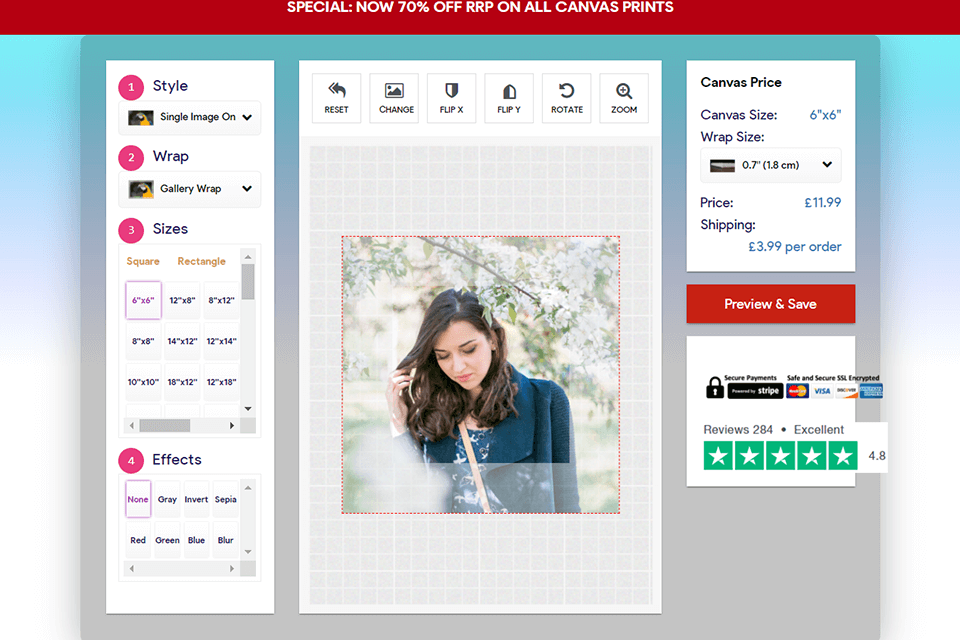This screenshot has height=640, width=960.
Task: Click the Change image icon
Action: (x=394, y=91)
